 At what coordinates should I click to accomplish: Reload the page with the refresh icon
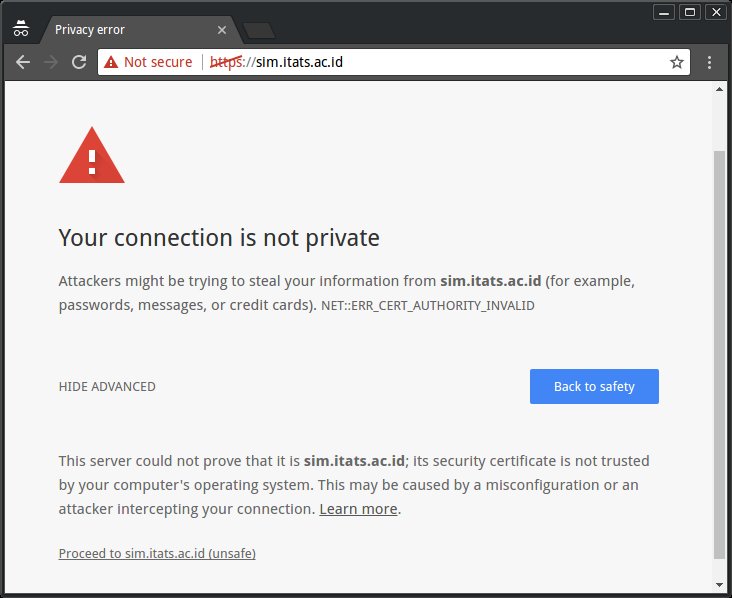[79, 62]
